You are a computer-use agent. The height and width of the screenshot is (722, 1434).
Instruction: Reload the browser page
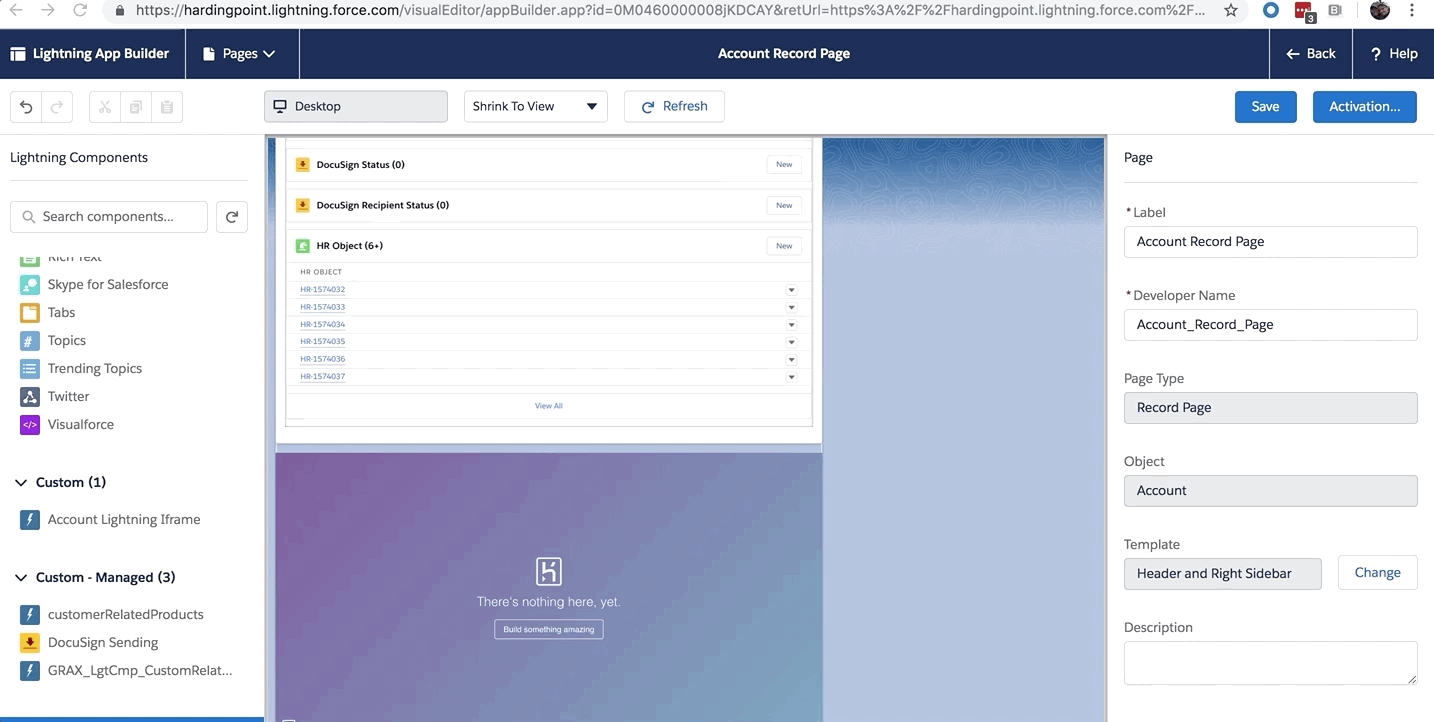81,11
